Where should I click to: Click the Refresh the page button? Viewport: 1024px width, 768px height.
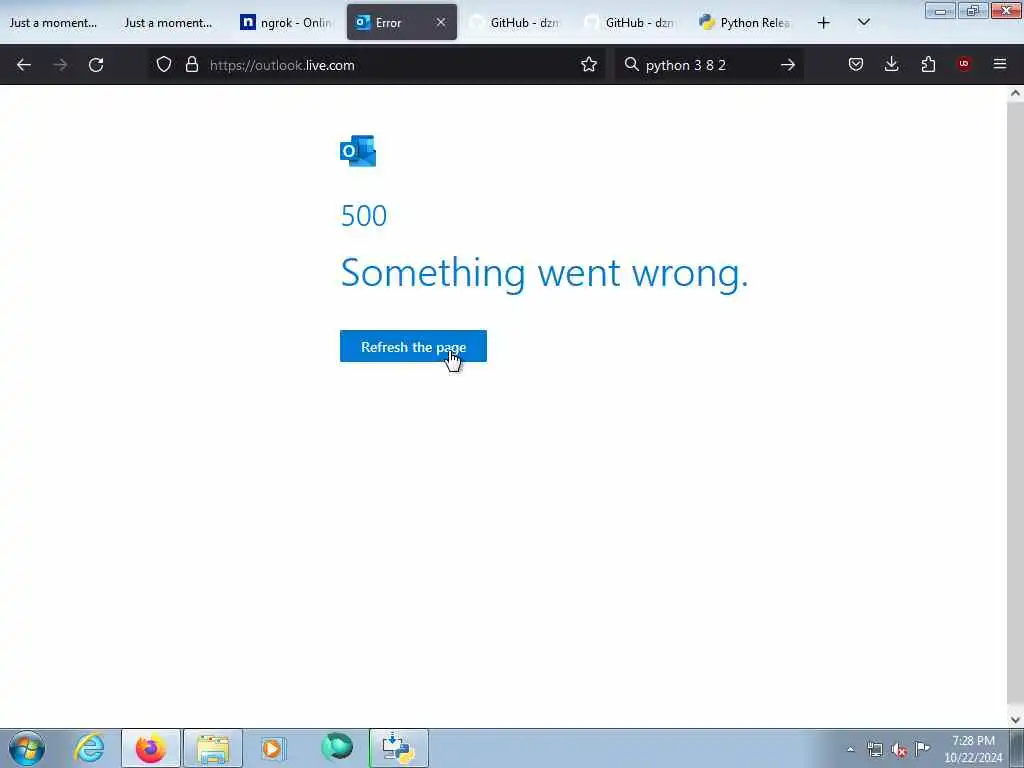pyautogui.click(x=413, y=346)
